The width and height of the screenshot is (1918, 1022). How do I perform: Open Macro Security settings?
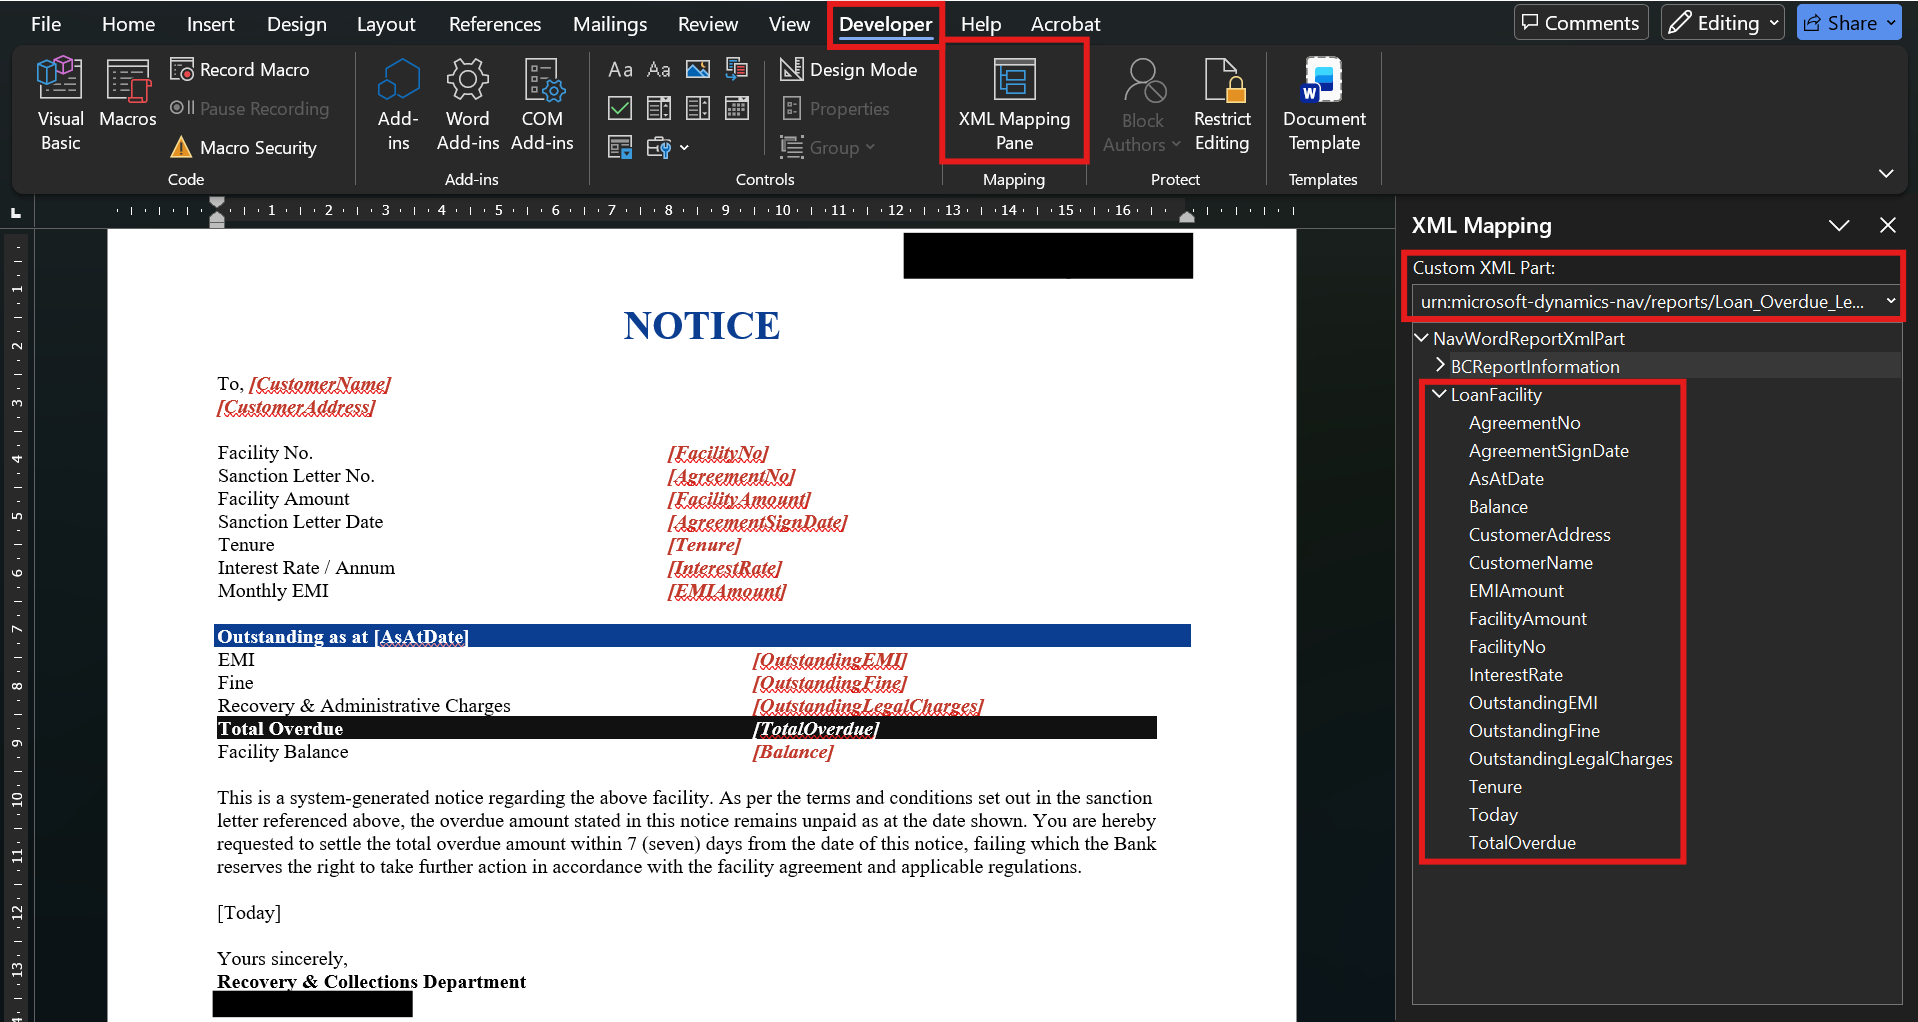coord(243,148)
